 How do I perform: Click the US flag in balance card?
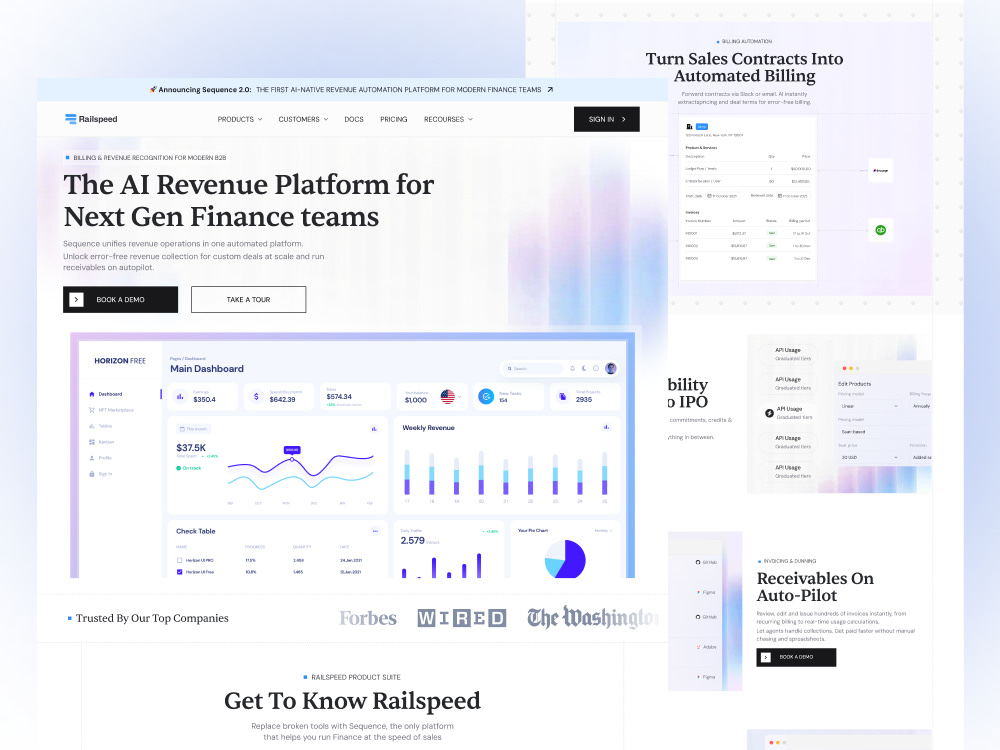coord(447,397)
